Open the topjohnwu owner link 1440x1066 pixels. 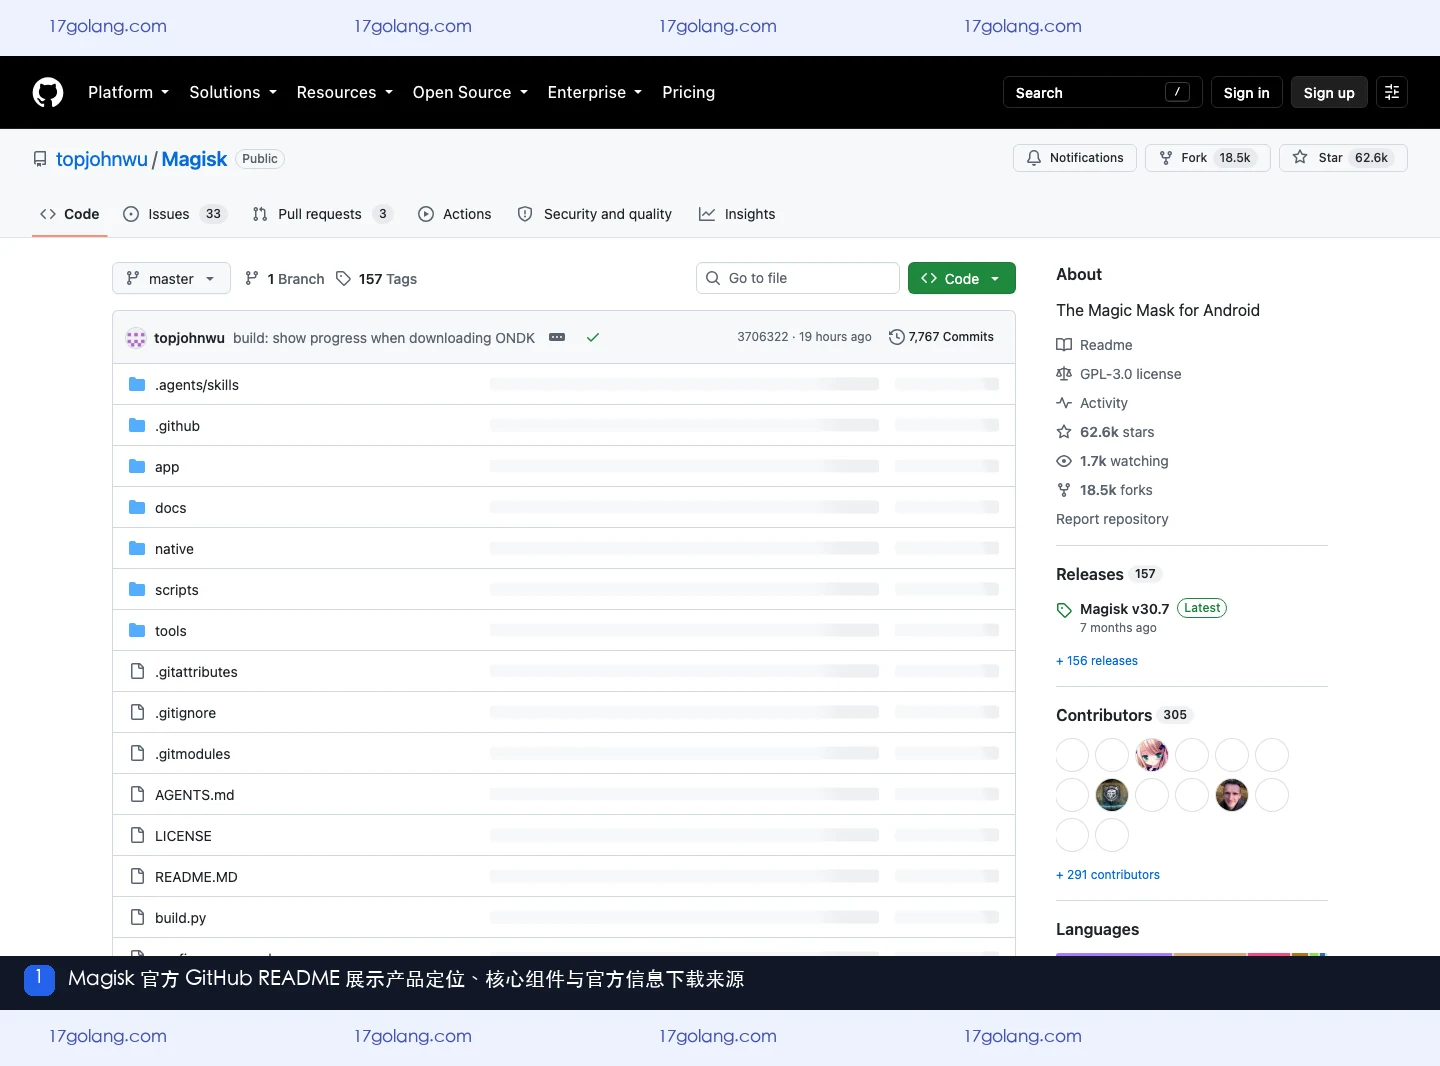pos(102,159)
